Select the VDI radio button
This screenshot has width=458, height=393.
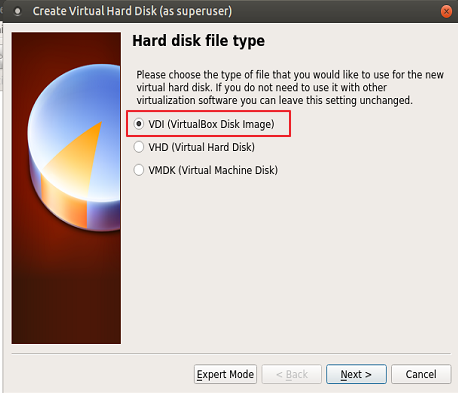(139, 124)
